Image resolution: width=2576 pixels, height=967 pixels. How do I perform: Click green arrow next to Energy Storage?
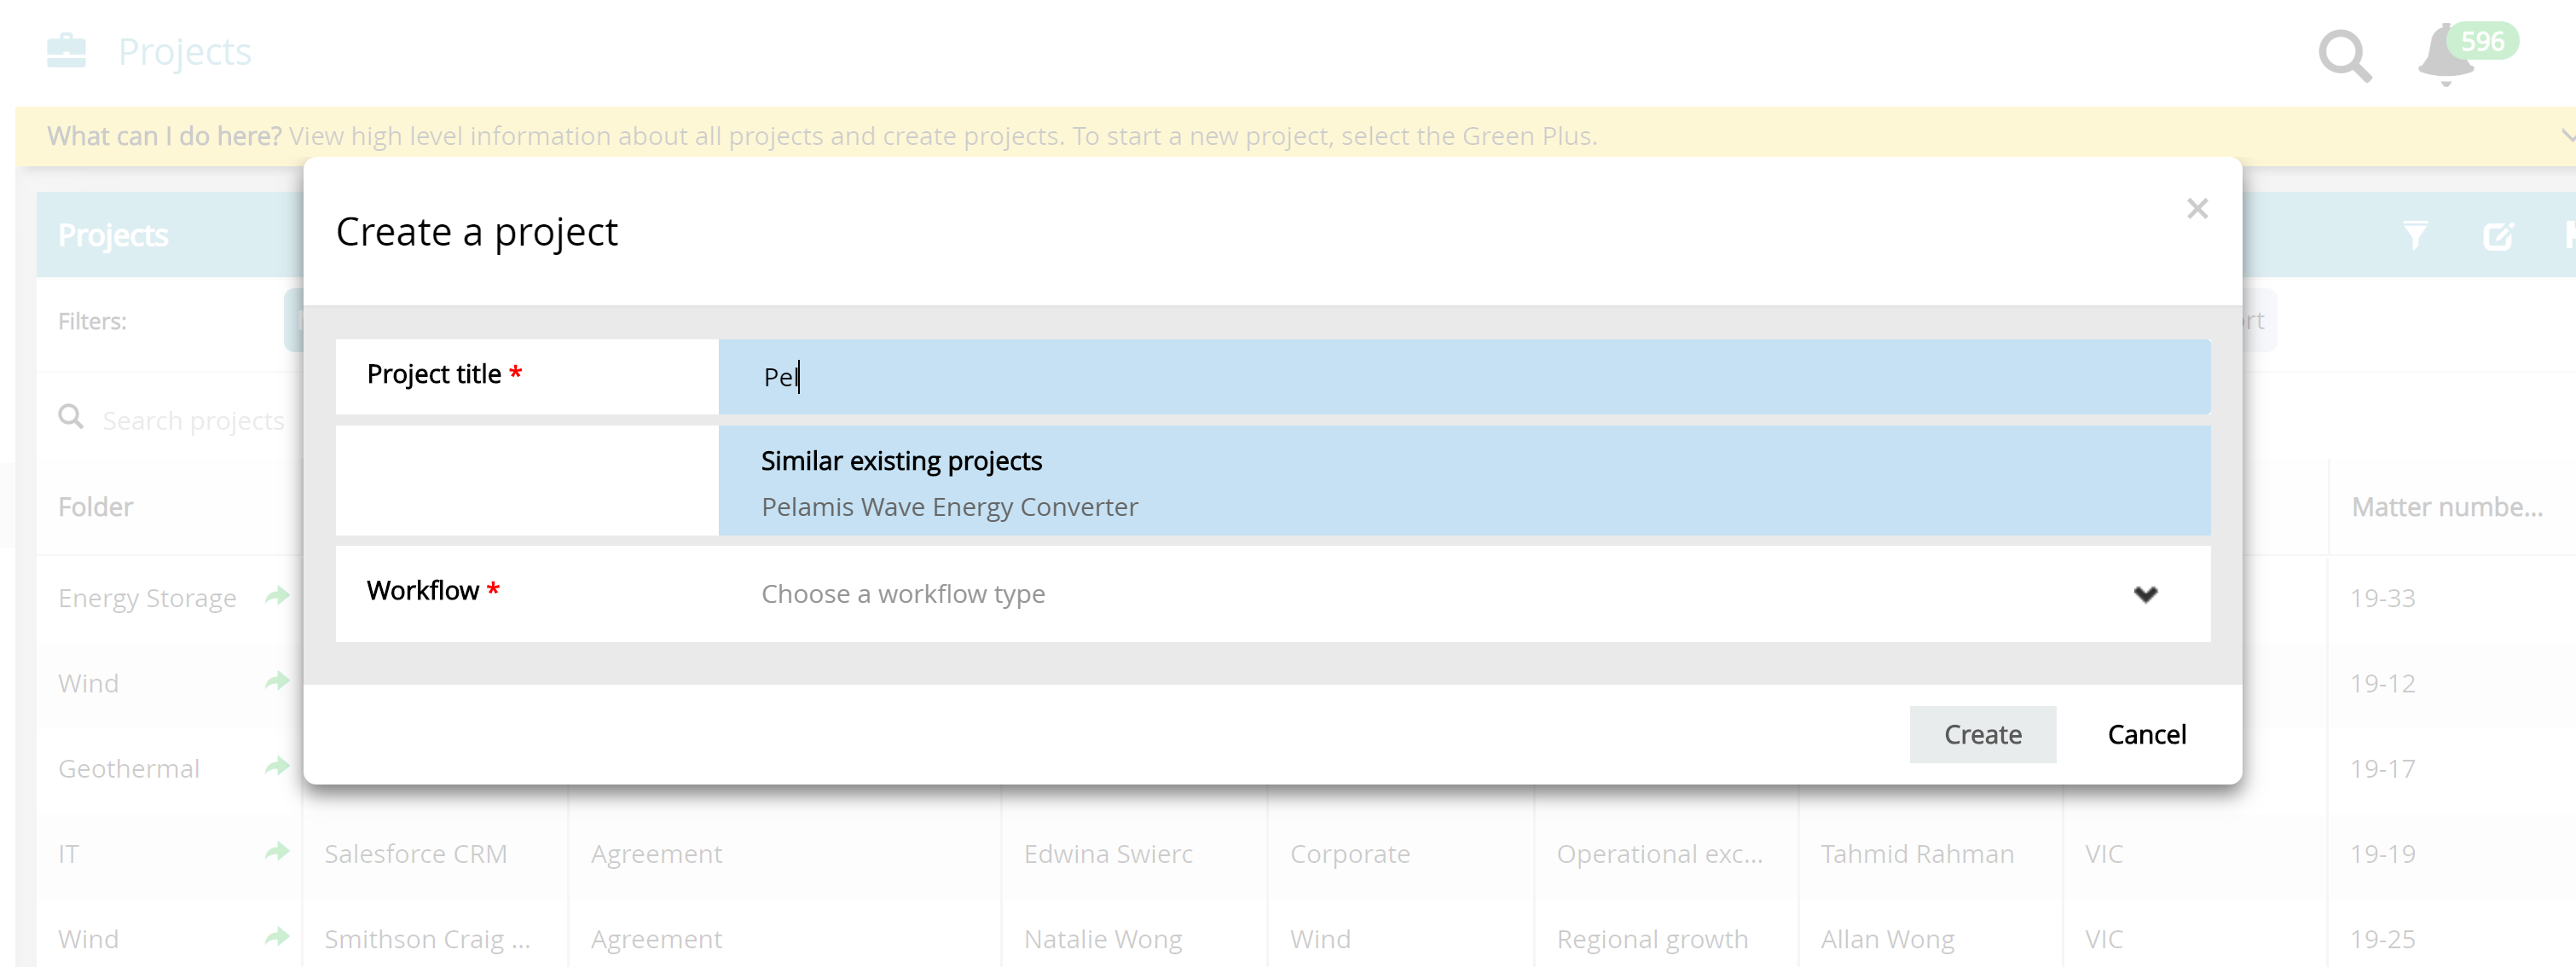(x=277, y=597)
